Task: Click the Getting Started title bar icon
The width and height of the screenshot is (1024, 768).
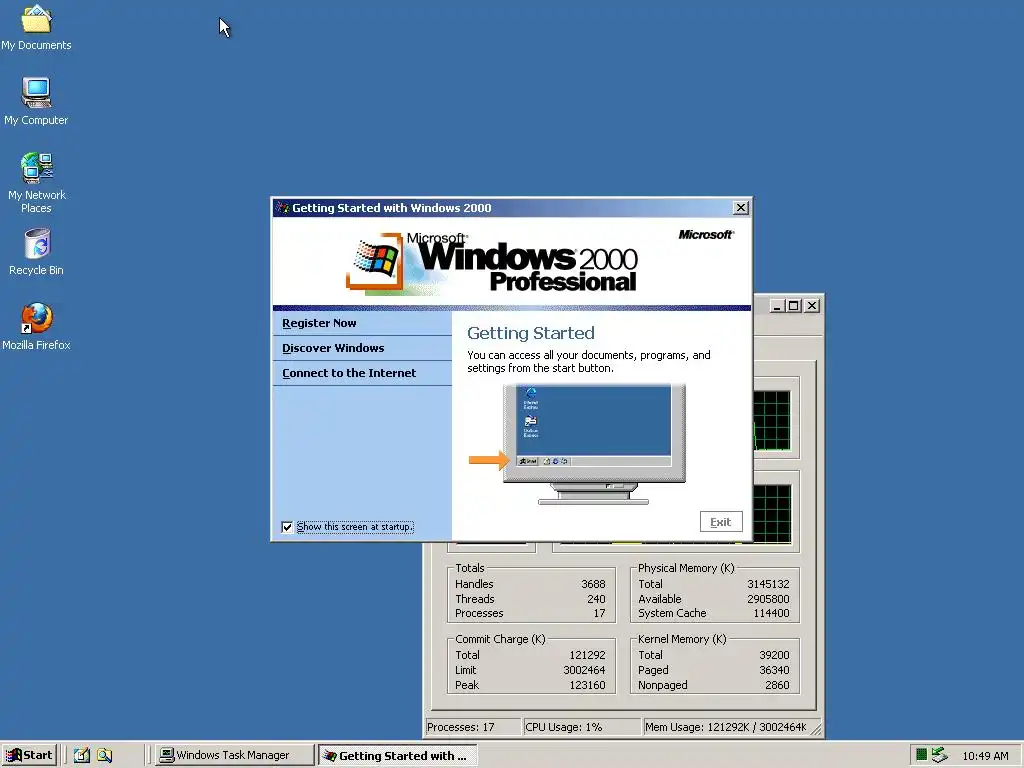Action: tap(282, 208)
